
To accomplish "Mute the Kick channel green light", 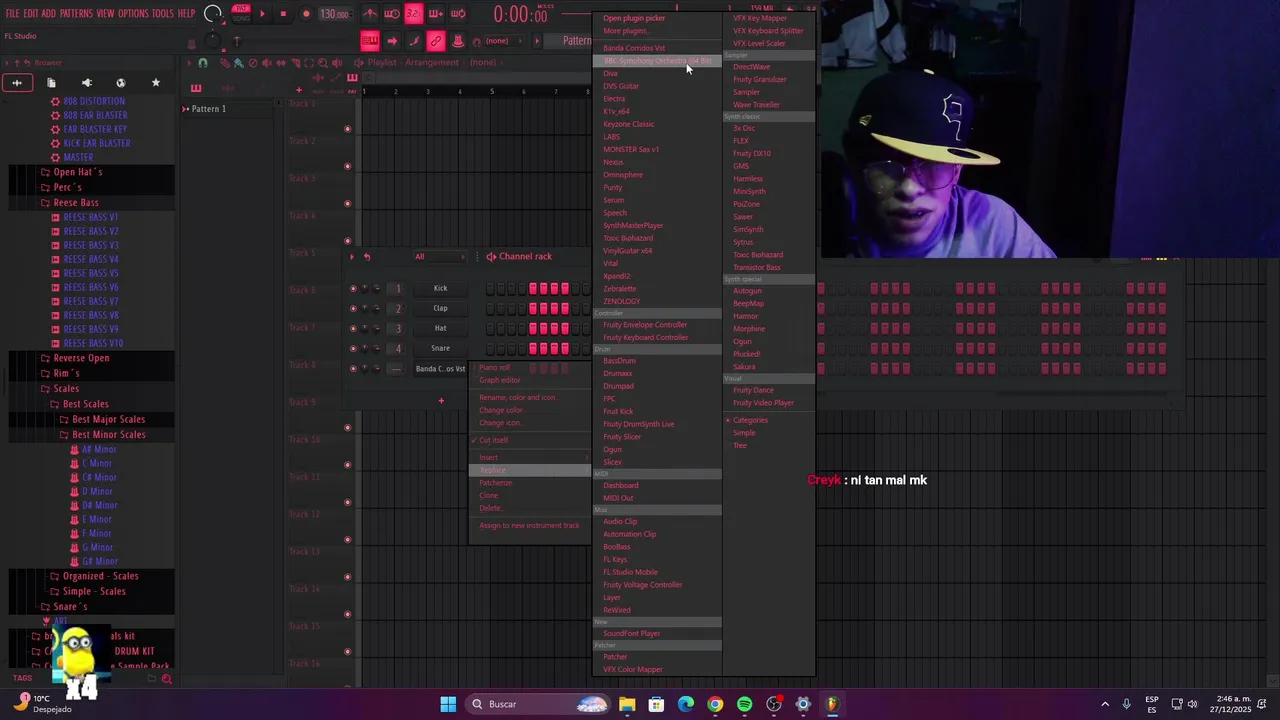I will point(353,289).
